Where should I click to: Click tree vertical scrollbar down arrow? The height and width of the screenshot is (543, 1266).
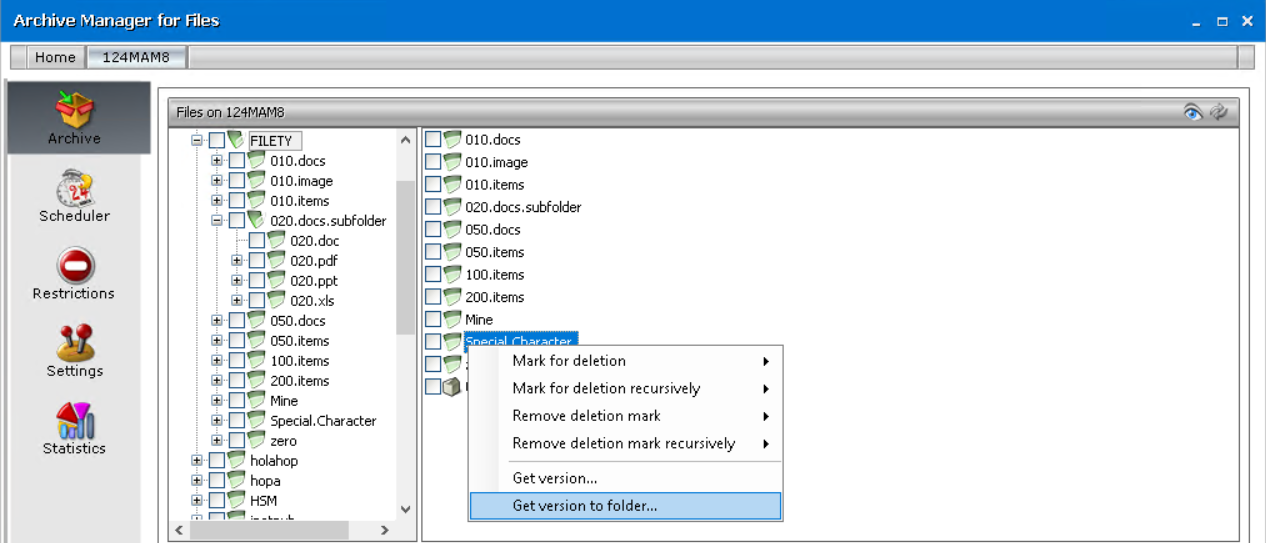coord(405,510)
